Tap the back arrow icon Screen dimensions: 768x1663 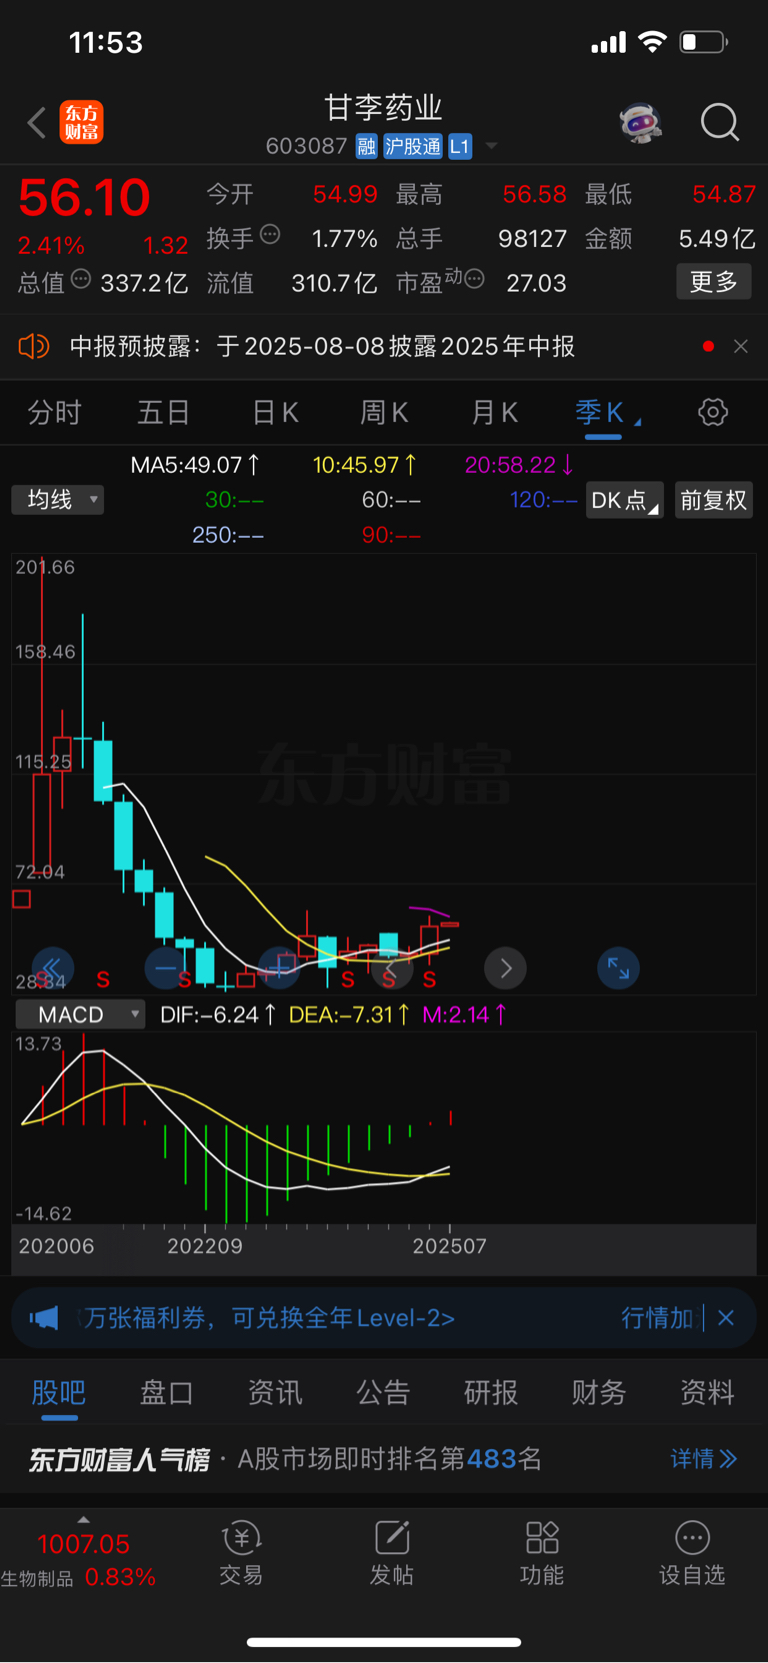coord(37,123)
